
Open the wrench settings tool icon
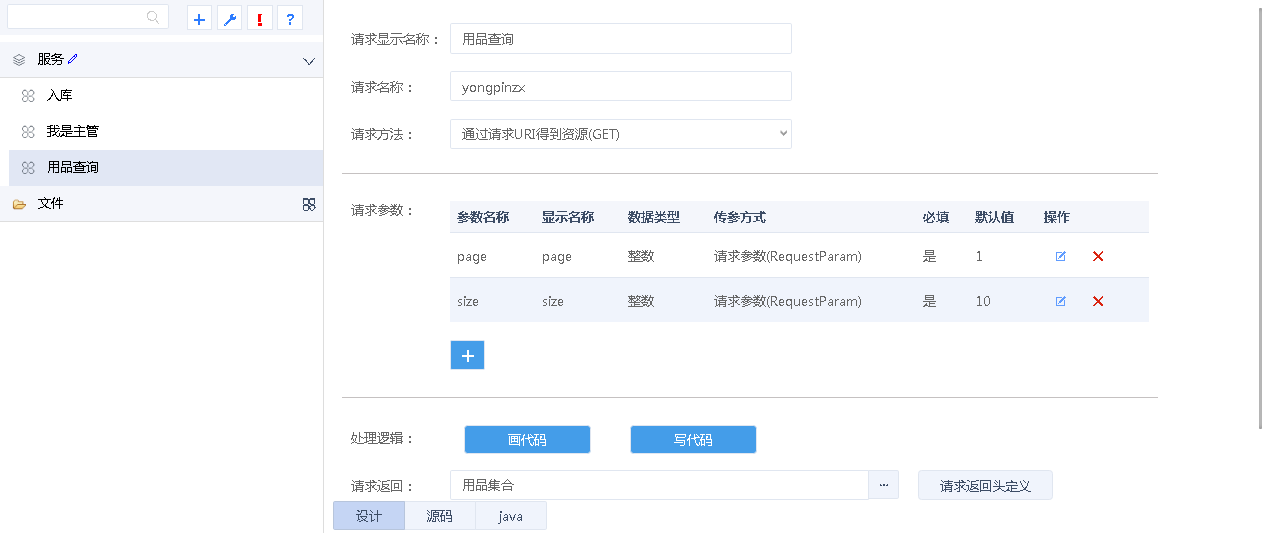[229, 19]
